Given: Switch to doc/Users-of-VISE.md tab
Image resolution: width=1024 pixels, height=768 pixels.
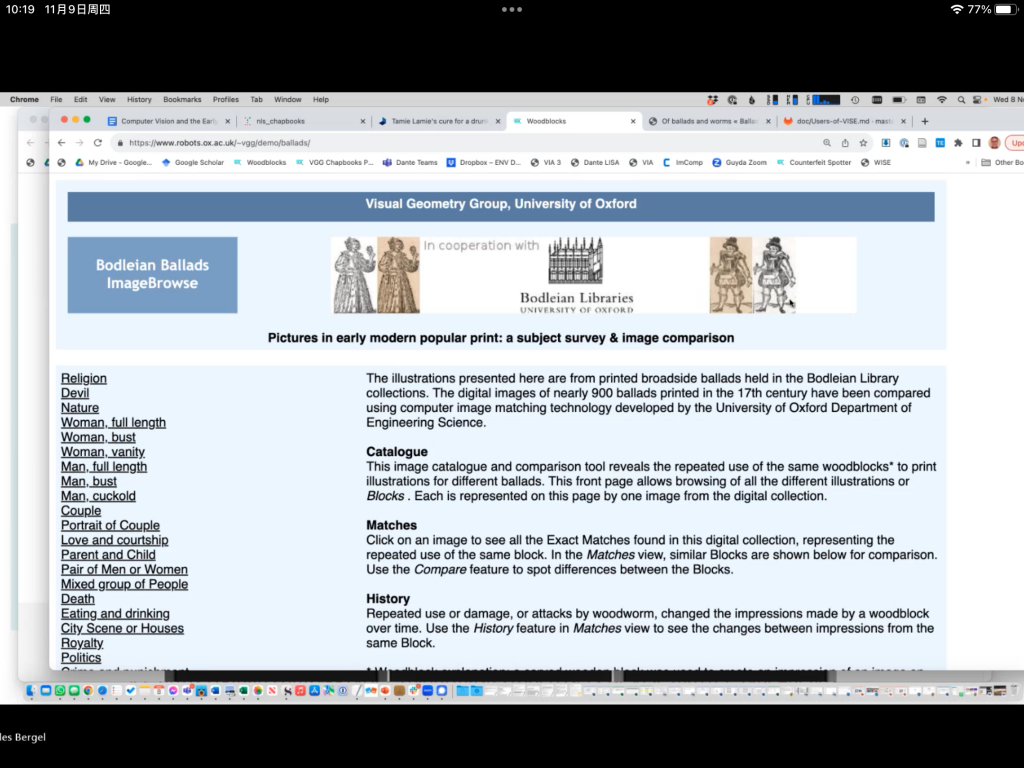Looking at the screenshot, I should tap(844, 121).
